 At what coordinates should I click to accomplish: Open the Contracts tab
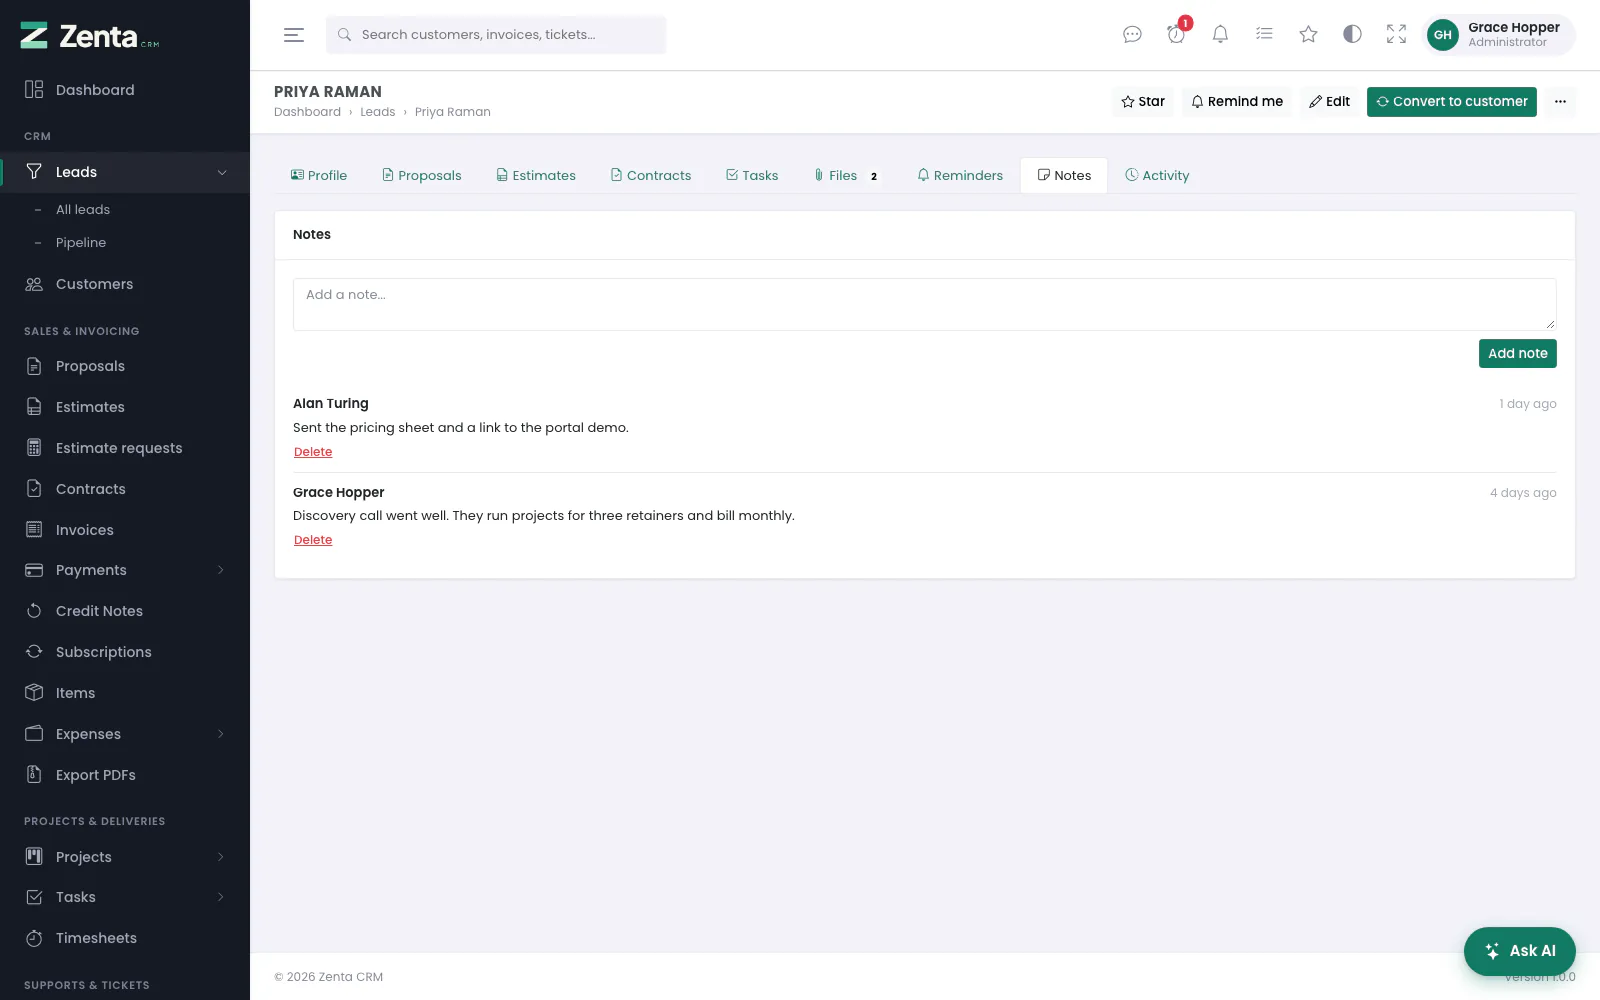click(x=651, y=175)
